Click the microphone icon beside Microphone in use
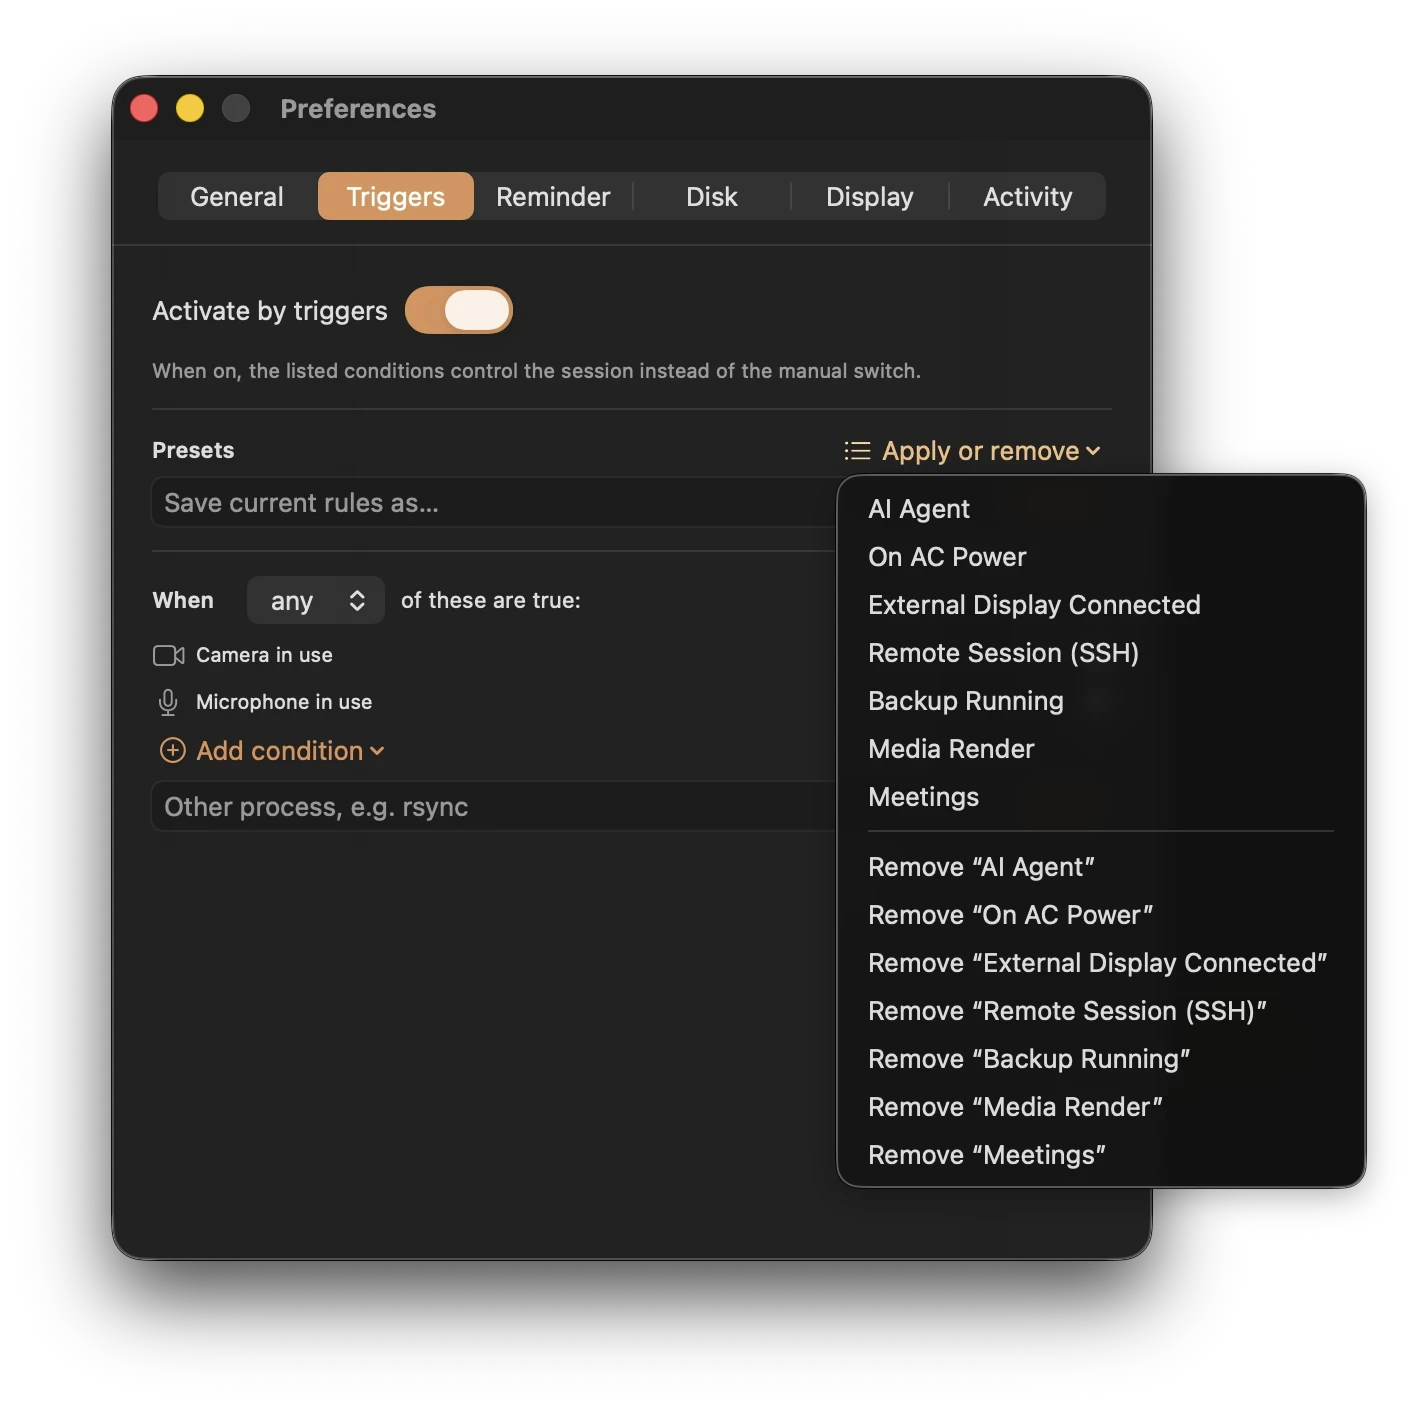1412x1408 pixels. (x=168, y=702)
